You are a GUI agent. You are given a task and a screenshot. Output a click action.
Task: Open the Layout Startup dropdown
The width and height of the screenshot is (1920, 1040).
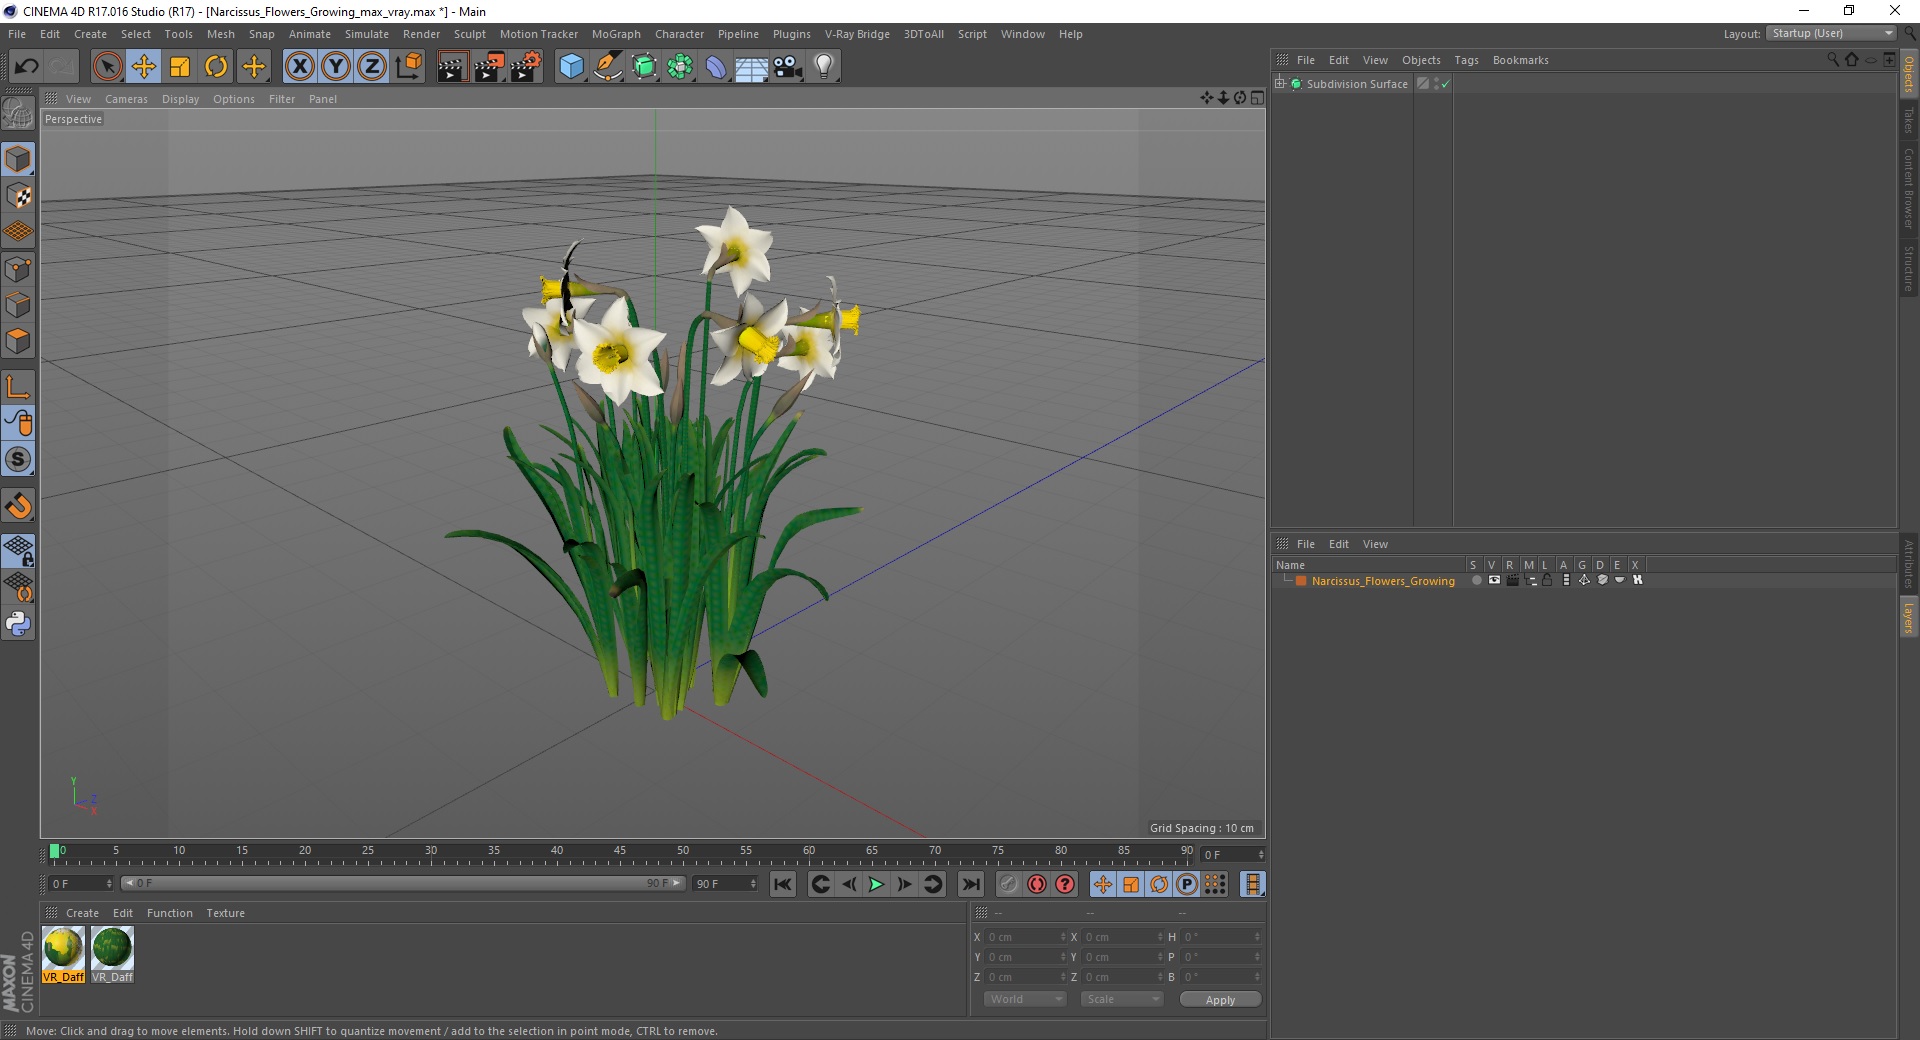coord(1832,34)
